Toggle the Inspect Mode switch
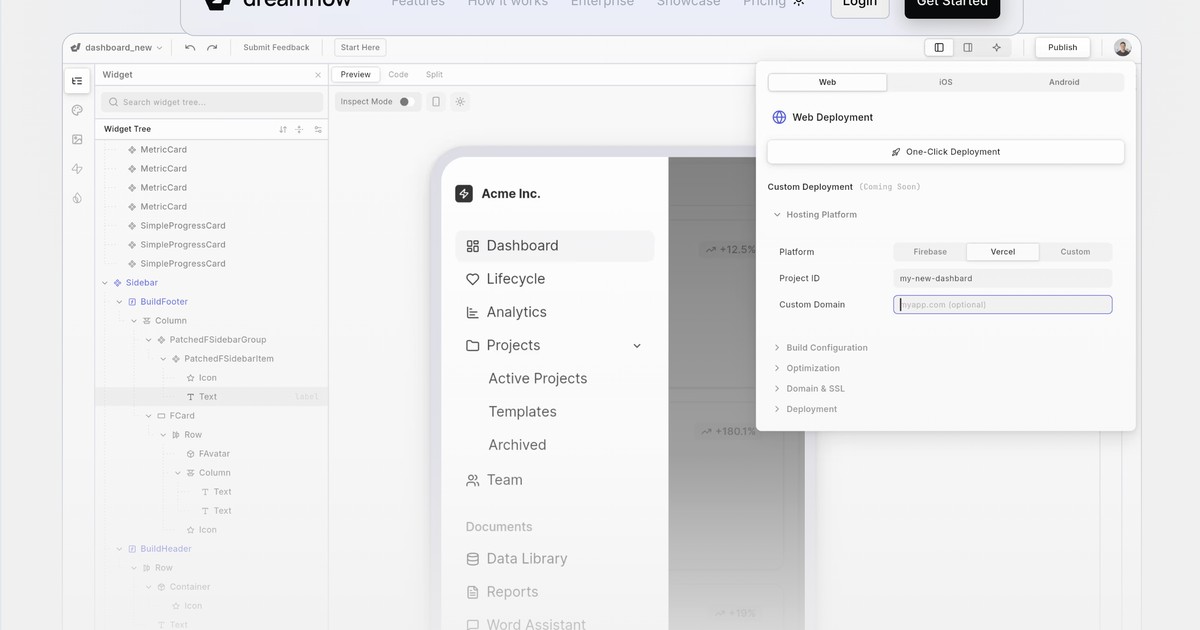 pos(406,101)
